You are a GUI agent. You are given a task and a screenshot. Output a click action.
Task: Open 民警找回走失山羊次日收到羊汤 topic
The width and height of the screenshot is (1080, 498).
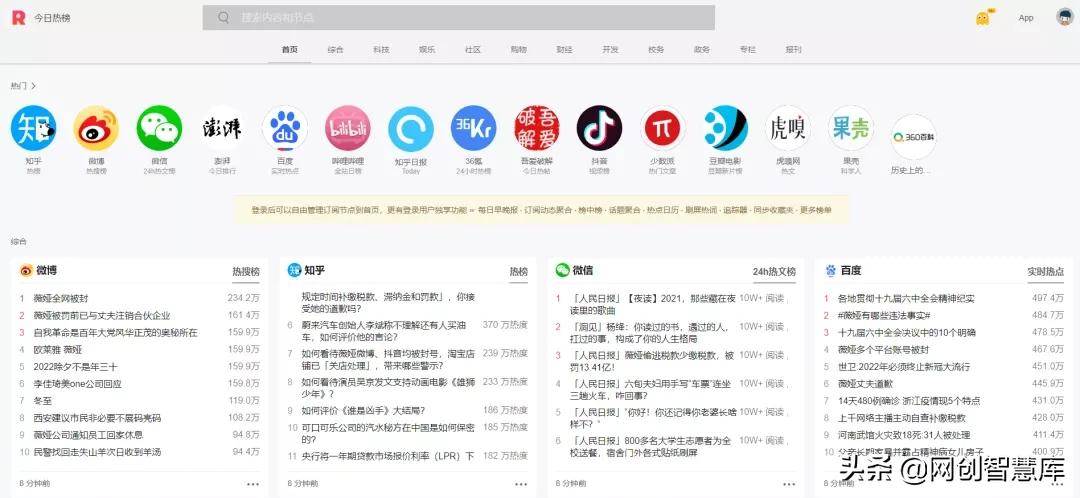coord(97,452)
